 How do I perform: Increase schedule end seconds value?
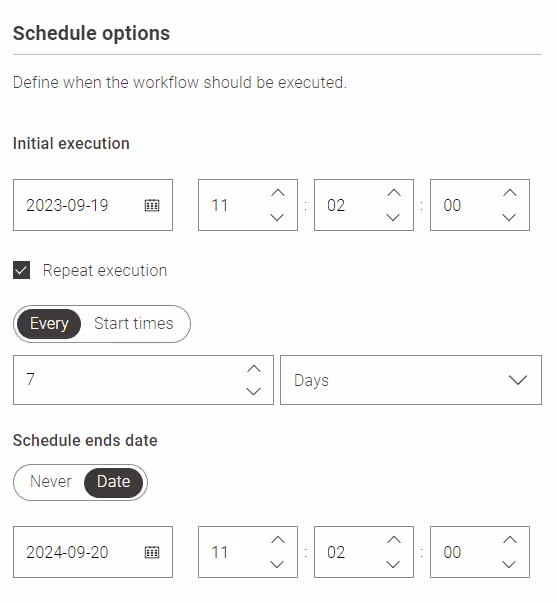pos(509,540)
